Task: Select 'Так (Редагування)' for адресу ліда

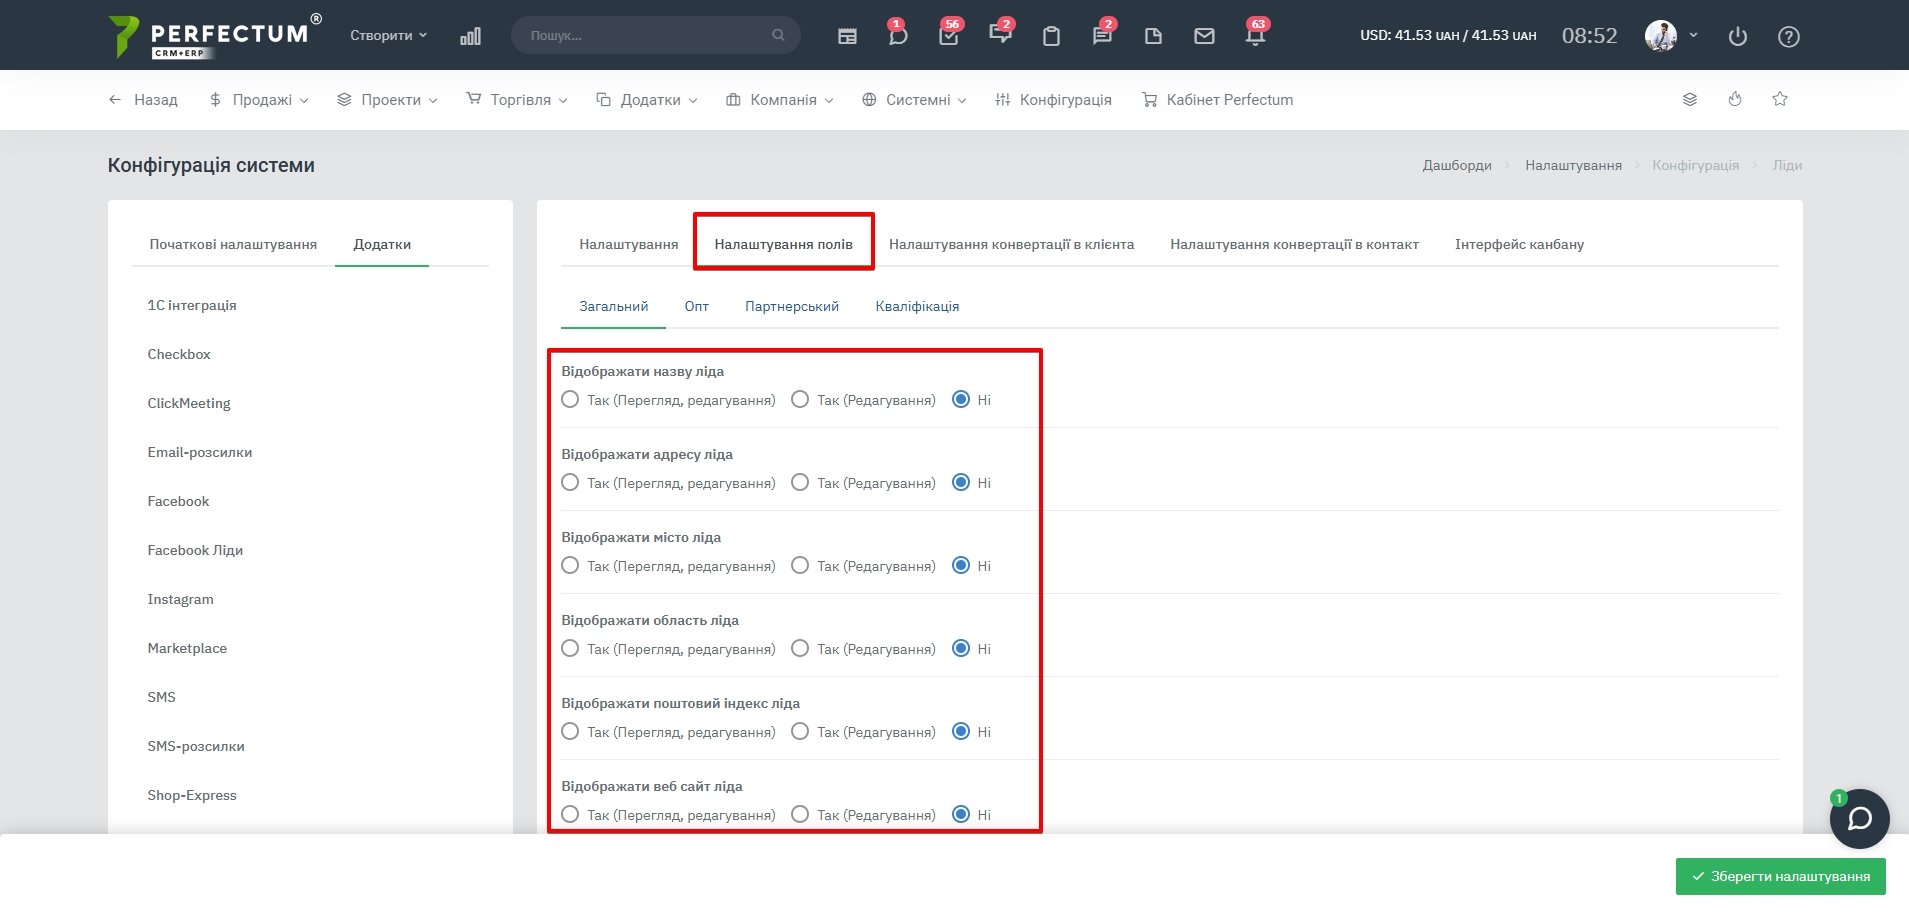Action: pyautogui.click(x=800, y=483)
